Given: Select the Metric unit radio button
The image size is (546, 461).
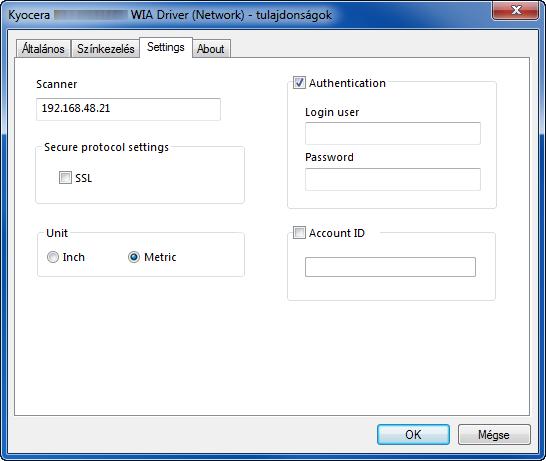Looking at the screenshot, I should 134,257.
